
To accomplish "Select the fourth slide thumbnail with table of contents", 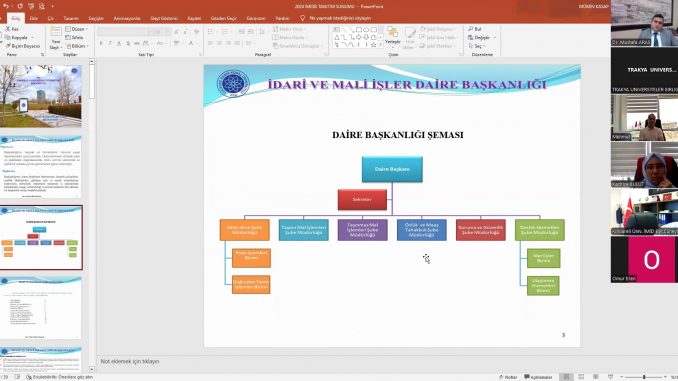I will [41, 308].
